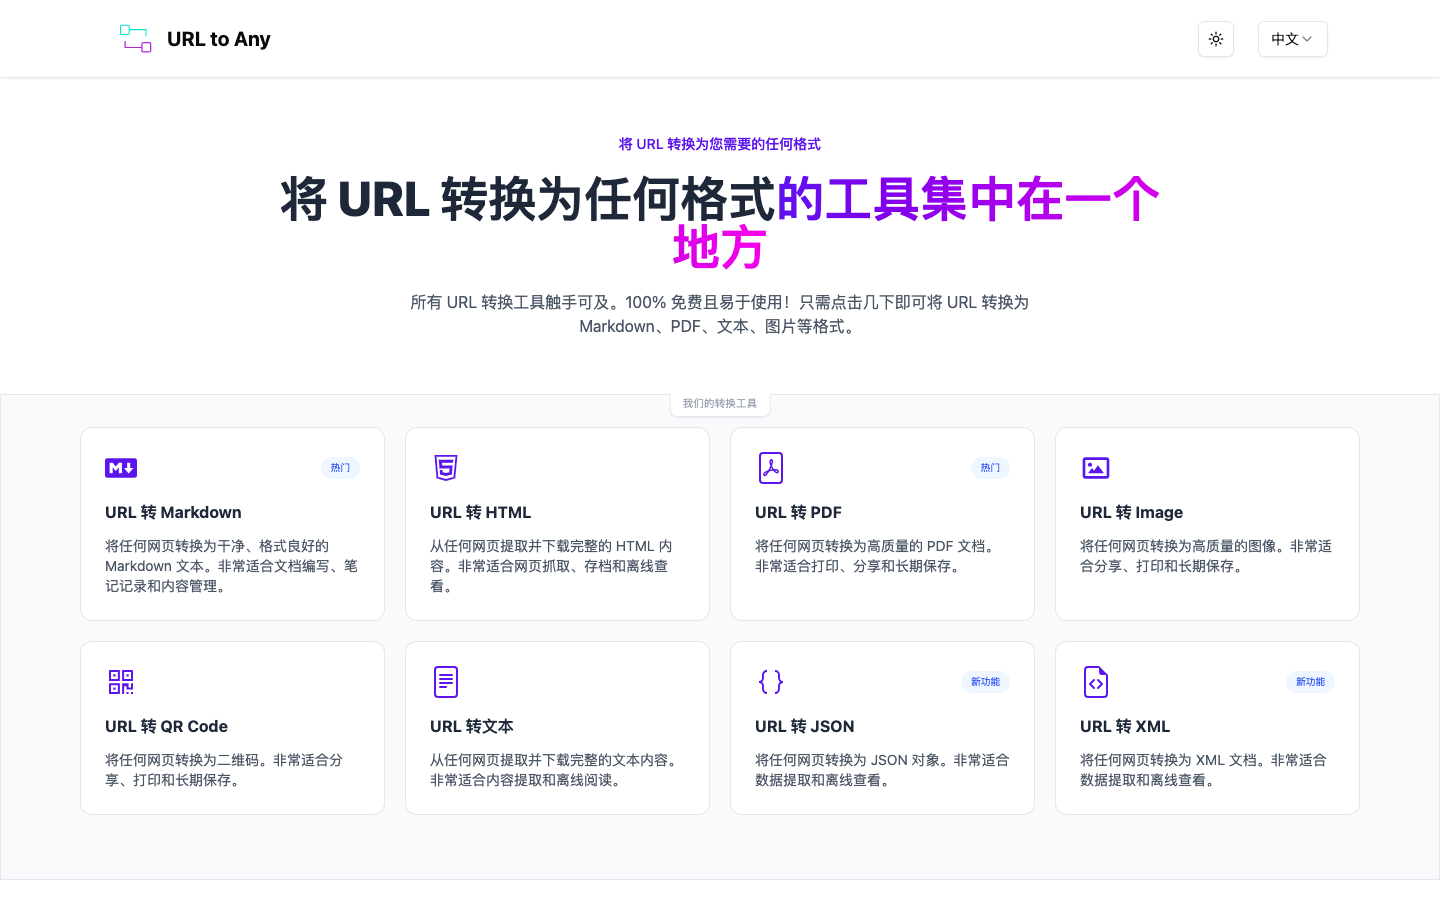Click the main headline 将 URL 转换为任何格式
Viewport: 1440px width, 900px height.
click(x=528, y=199)
